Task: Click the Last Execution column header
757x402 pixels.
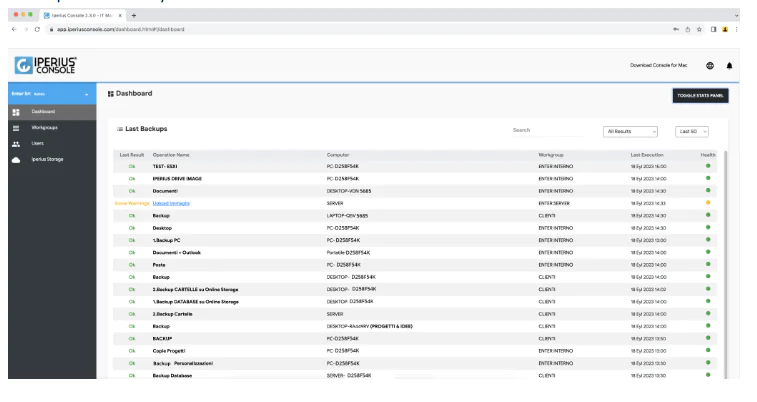Action: [x=648, y=155]
